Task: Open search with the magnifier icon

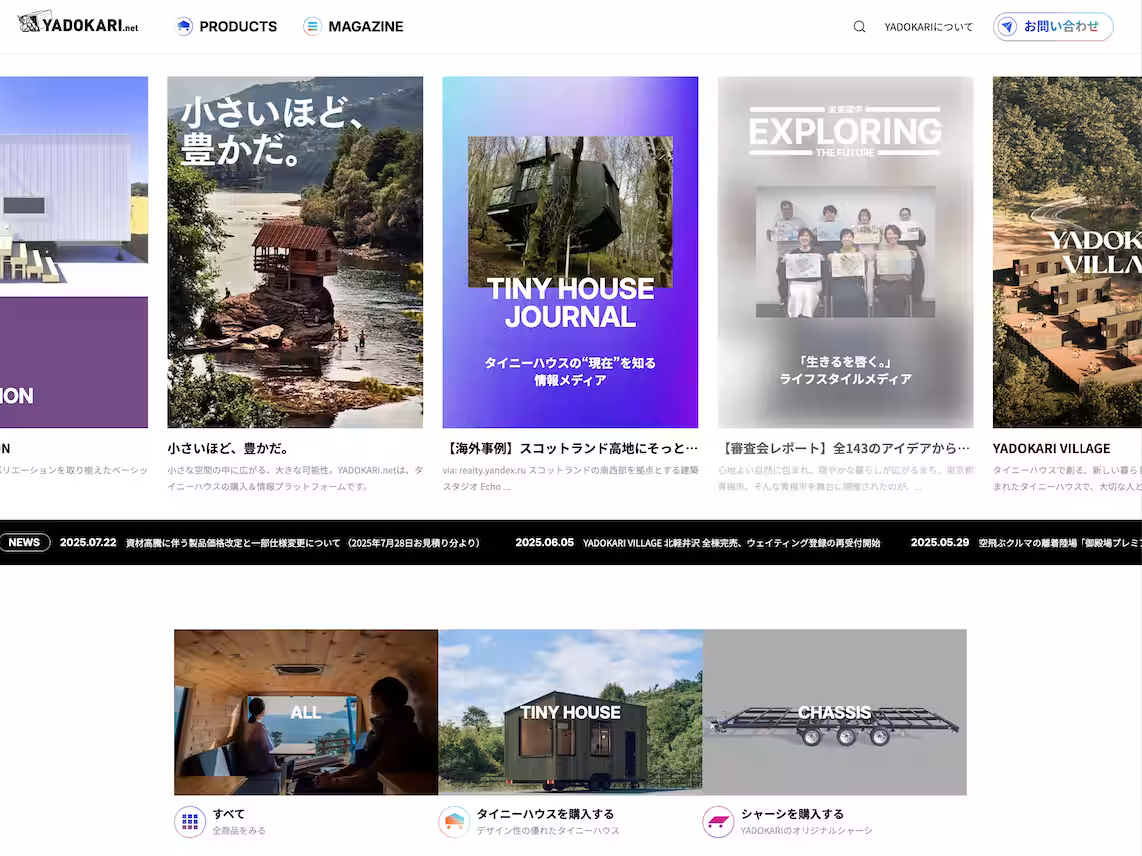Action: tap(859, 27)
